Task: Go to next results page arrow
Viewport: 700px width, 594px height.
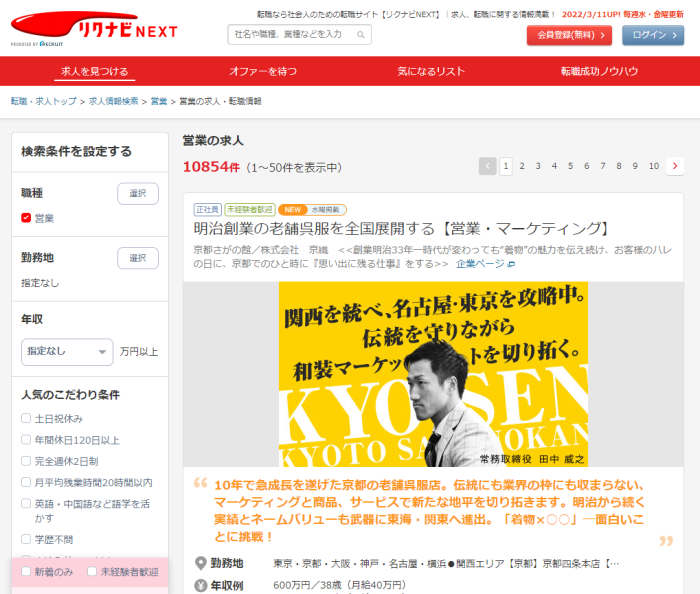Action: [x=675, y=166]
